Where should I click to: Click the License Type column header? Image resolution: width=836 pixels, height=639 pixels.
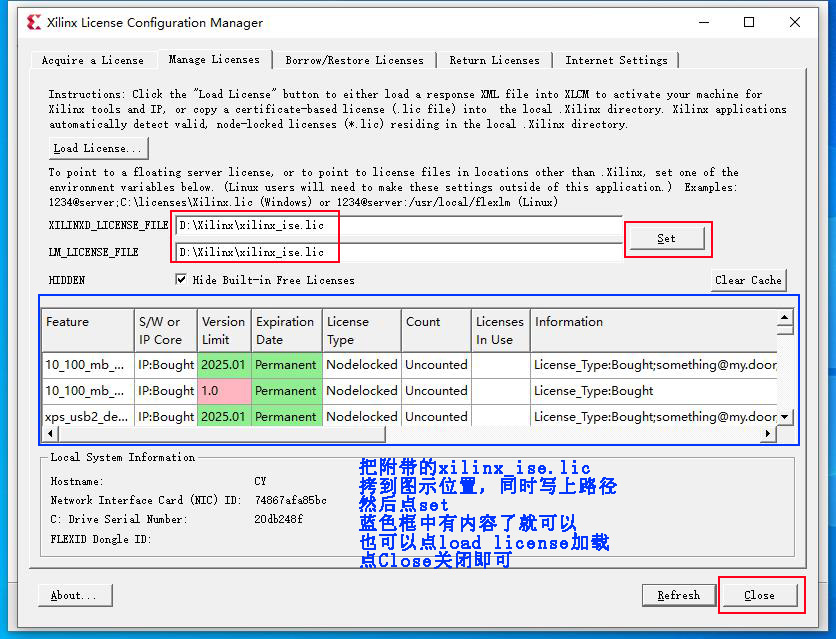click(x=361, y=330)
